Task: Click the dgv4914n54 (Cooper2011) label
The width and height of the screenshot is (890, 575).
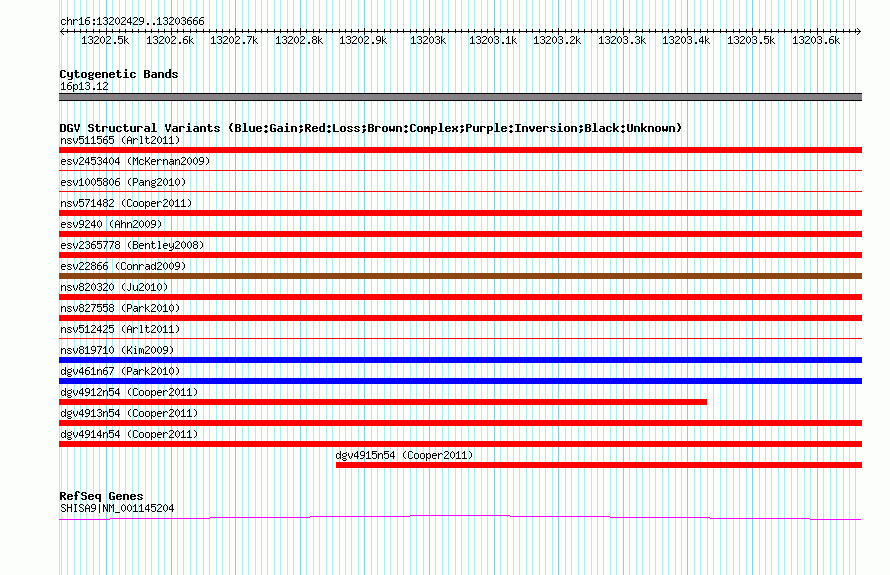Action: (129, 434)
